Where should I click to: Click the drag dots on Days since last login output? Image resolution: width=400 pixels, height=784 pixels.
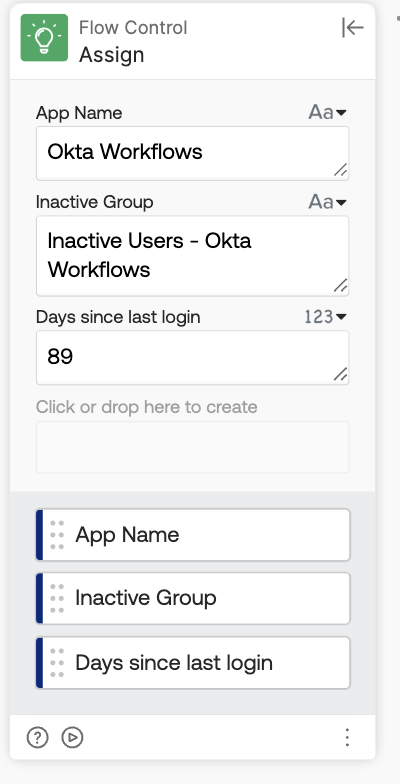pyautogui.click(x=57, y=663)
